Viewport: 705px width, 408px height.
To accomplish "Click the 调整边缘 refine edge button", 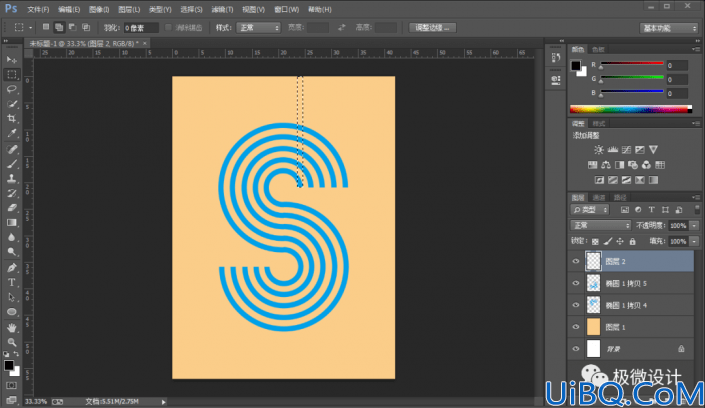I will 432,28.
